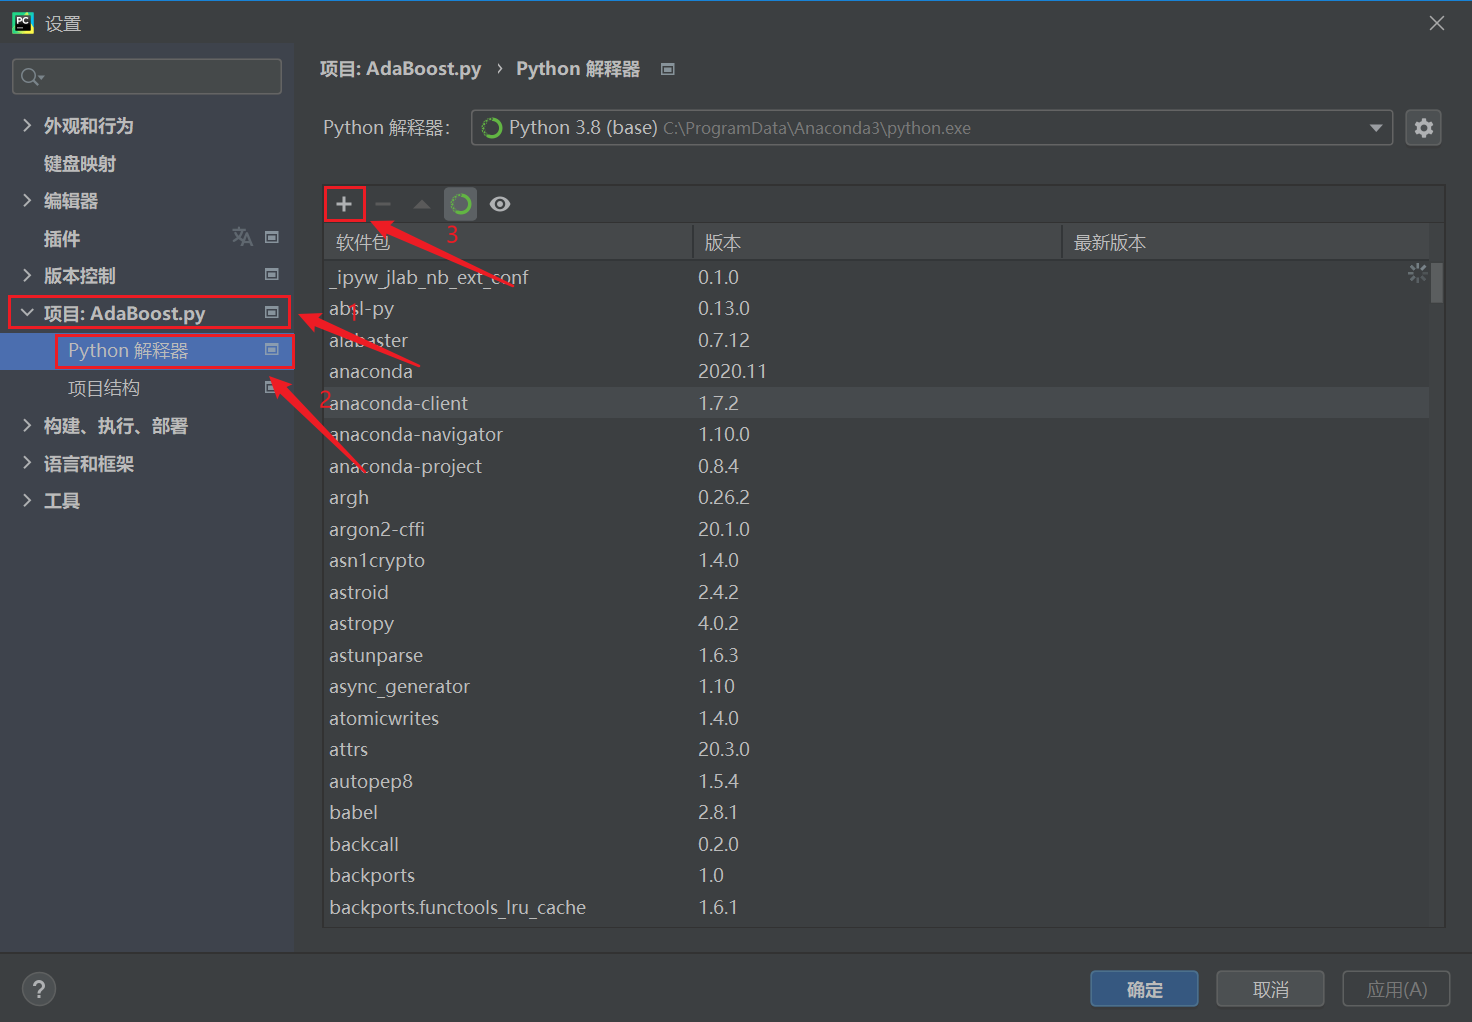This screenshot has height=1022, width=1472.
Task: Click the add package plus icon
Action: point(344,204)
